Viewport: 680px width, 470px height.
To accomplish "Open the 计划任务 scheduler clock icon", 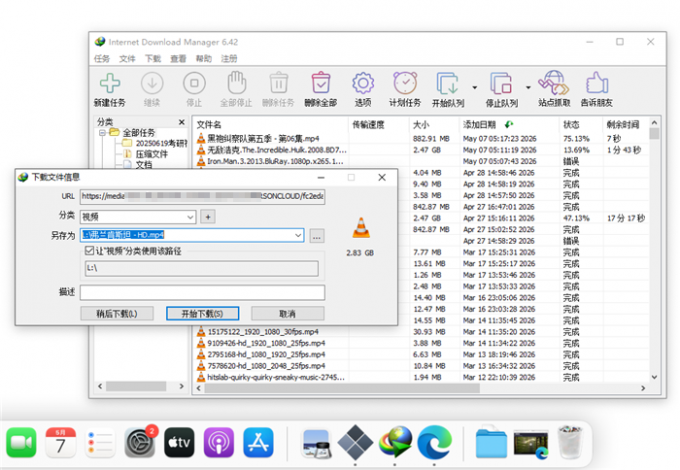I will point(405,83).
